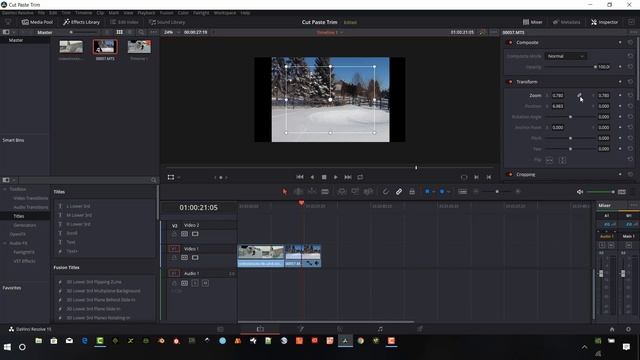Open the Composite Mode Normal dropdown
This screenshot has height=360, width=640.
point(565,56)
